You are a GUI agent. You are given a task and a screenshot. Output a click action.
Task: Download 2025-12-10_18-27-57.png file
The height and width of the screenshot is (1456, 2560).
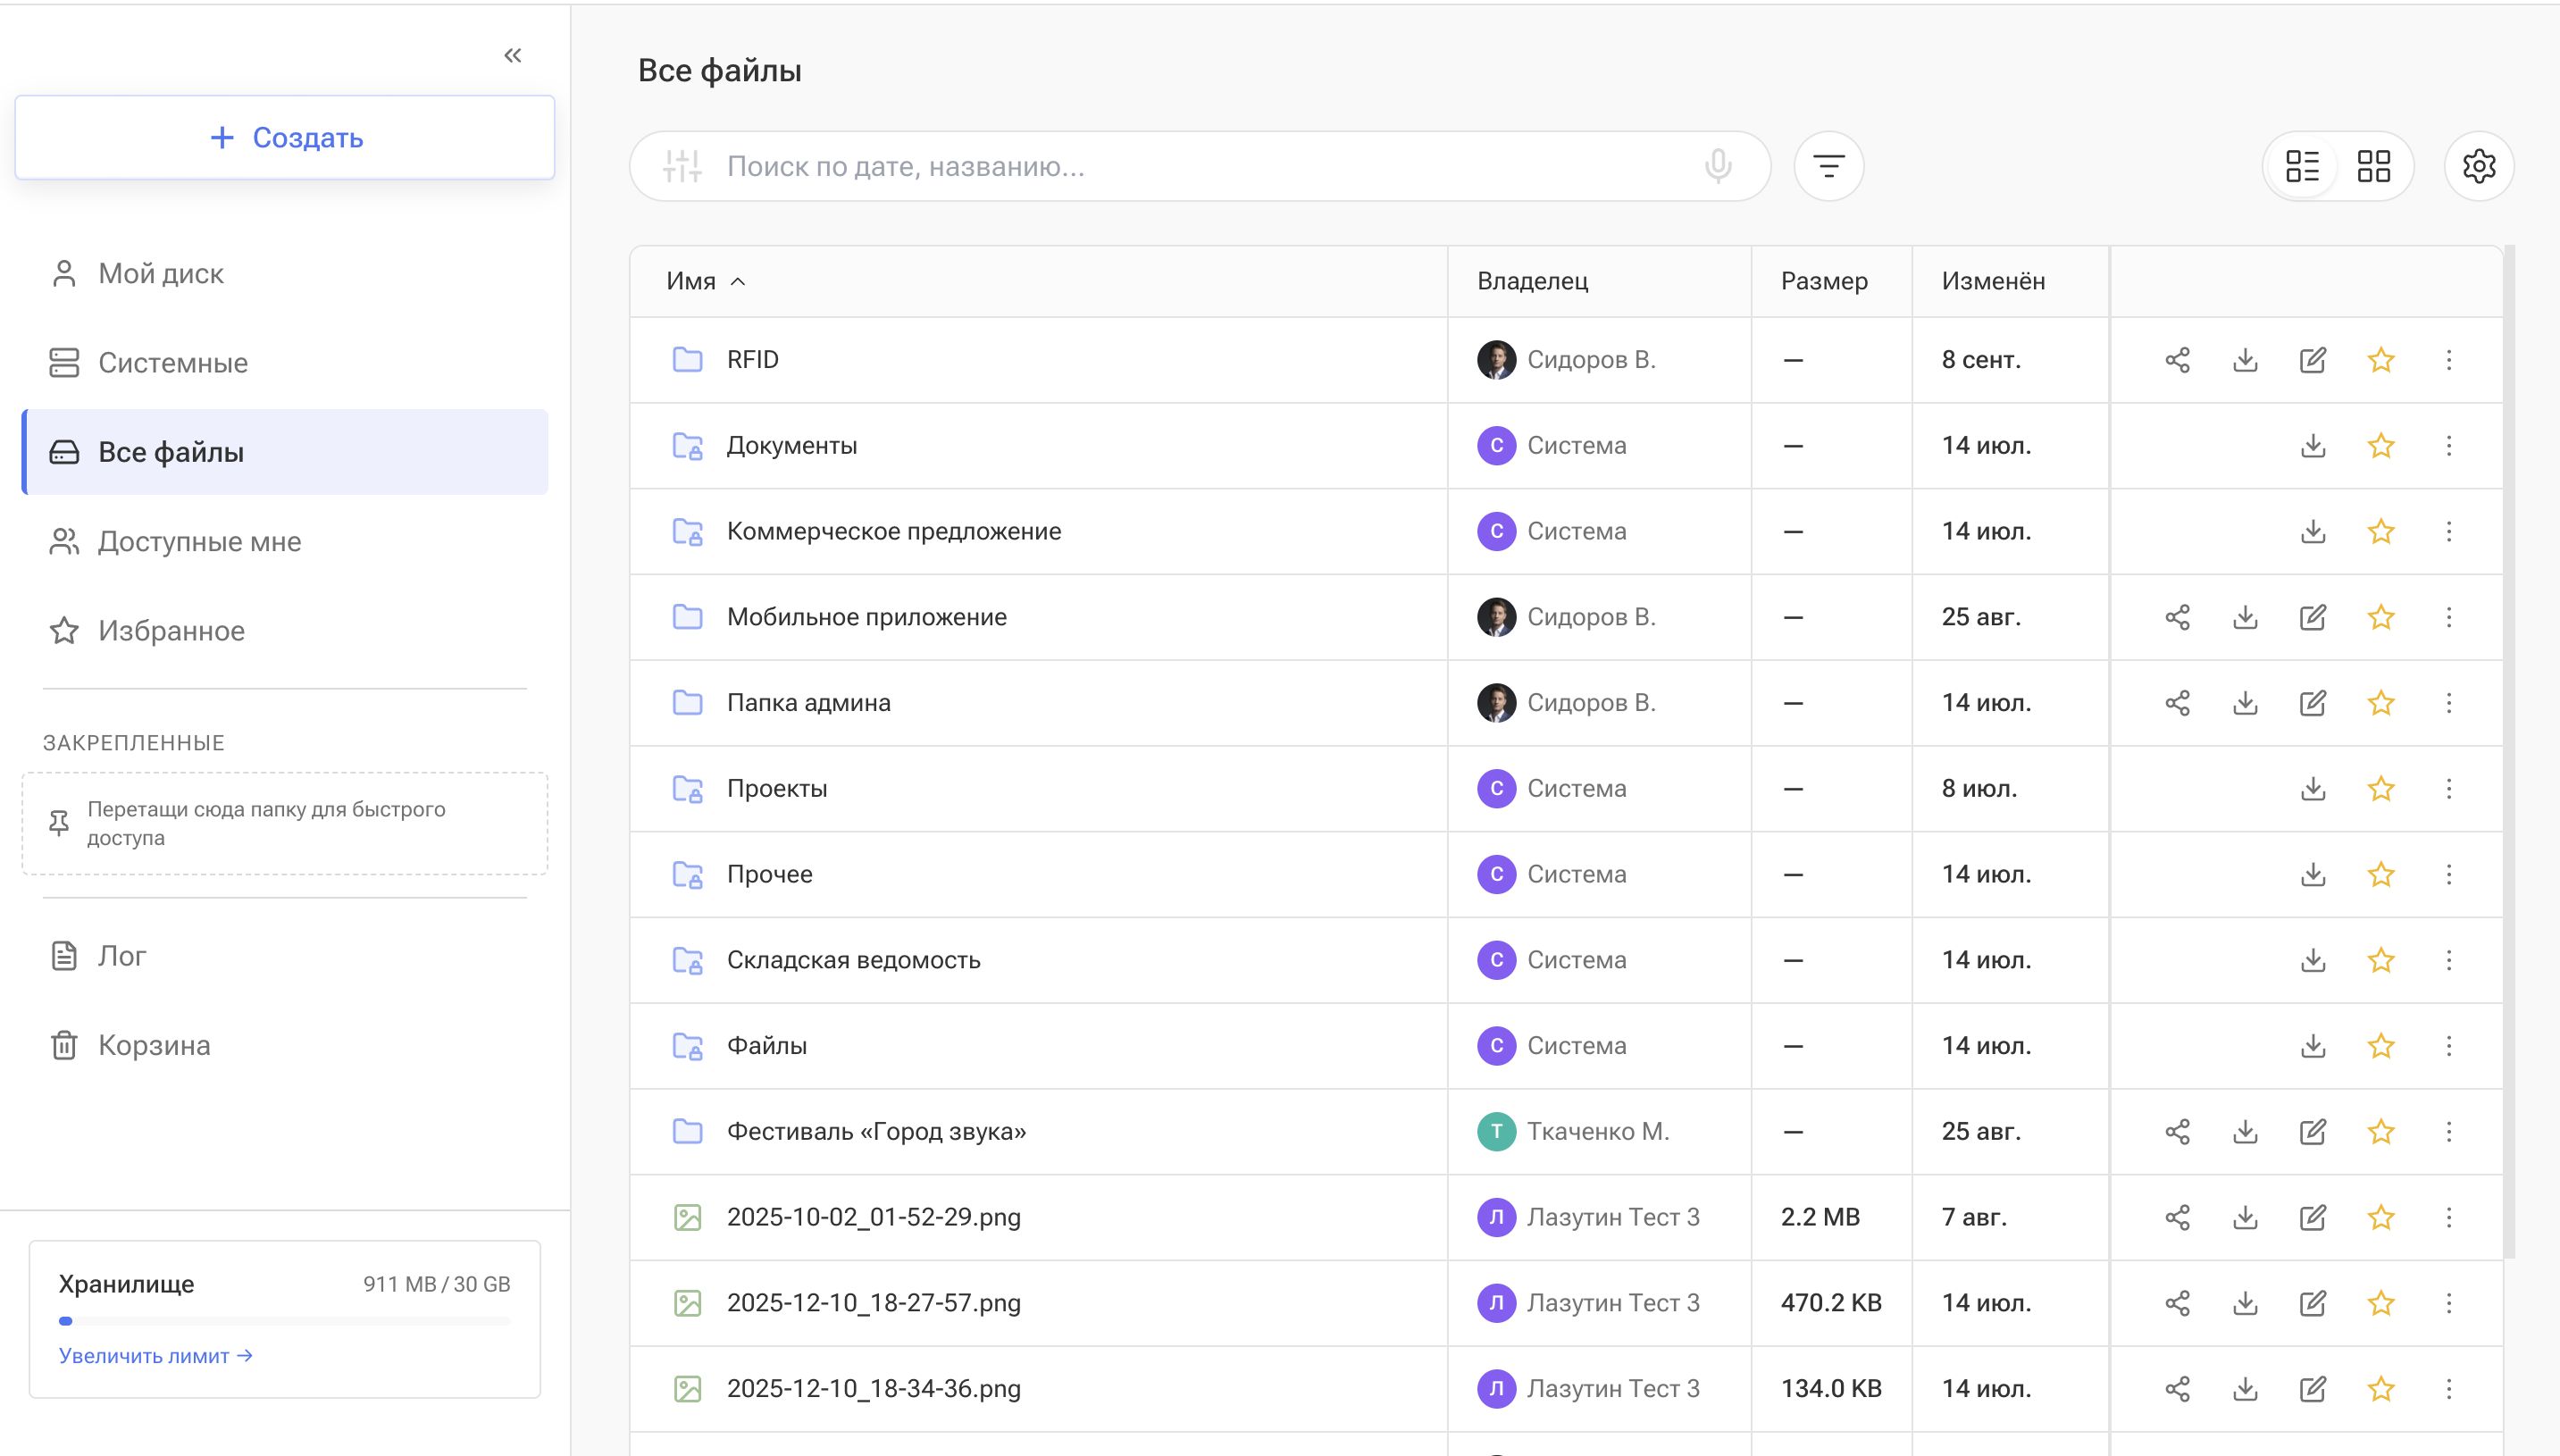[2245, 1303]
